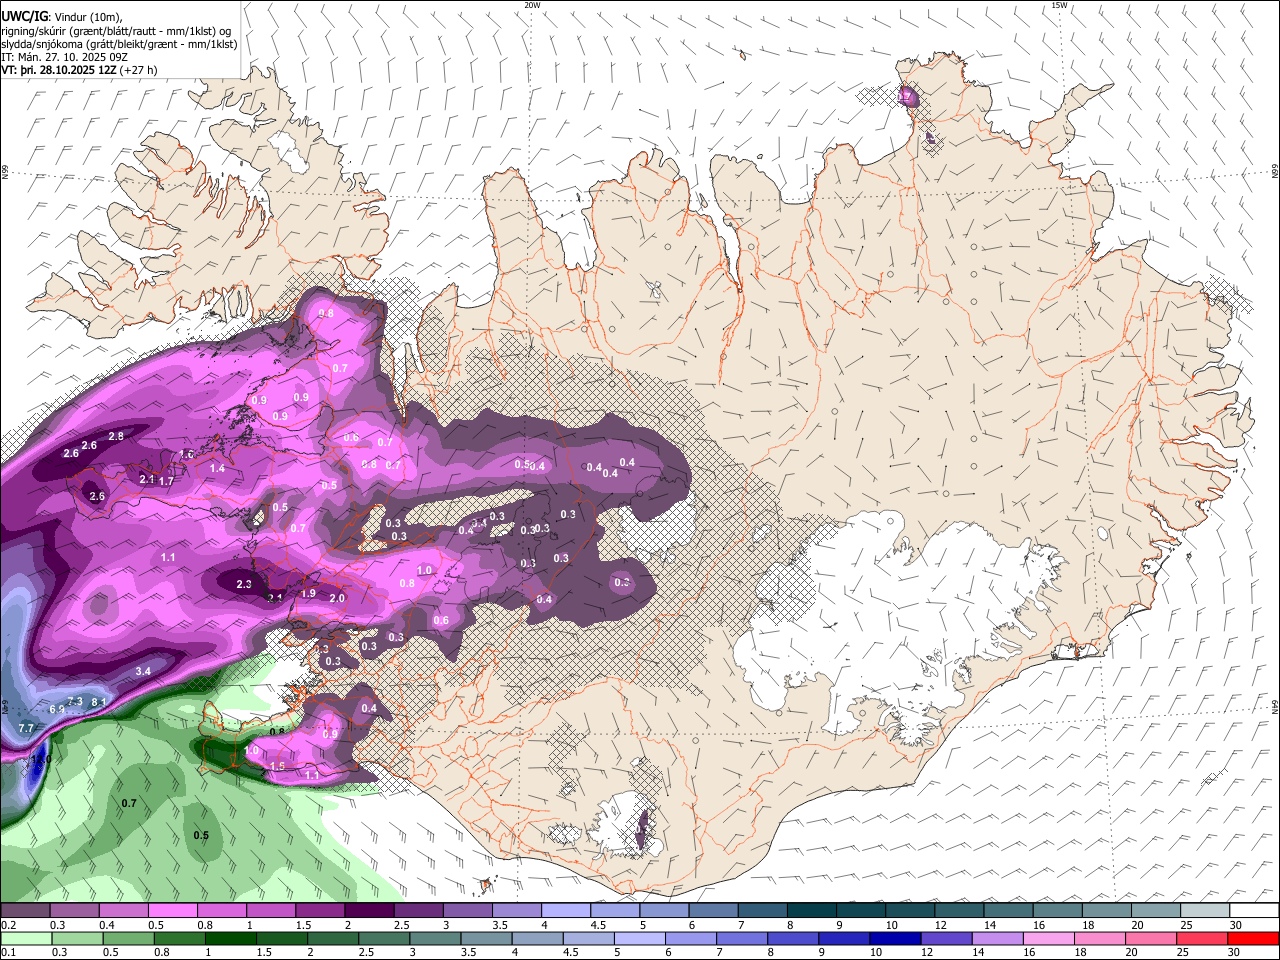
Task: Pick the light grey snow swatch at 25
Action: point(1206,911)
